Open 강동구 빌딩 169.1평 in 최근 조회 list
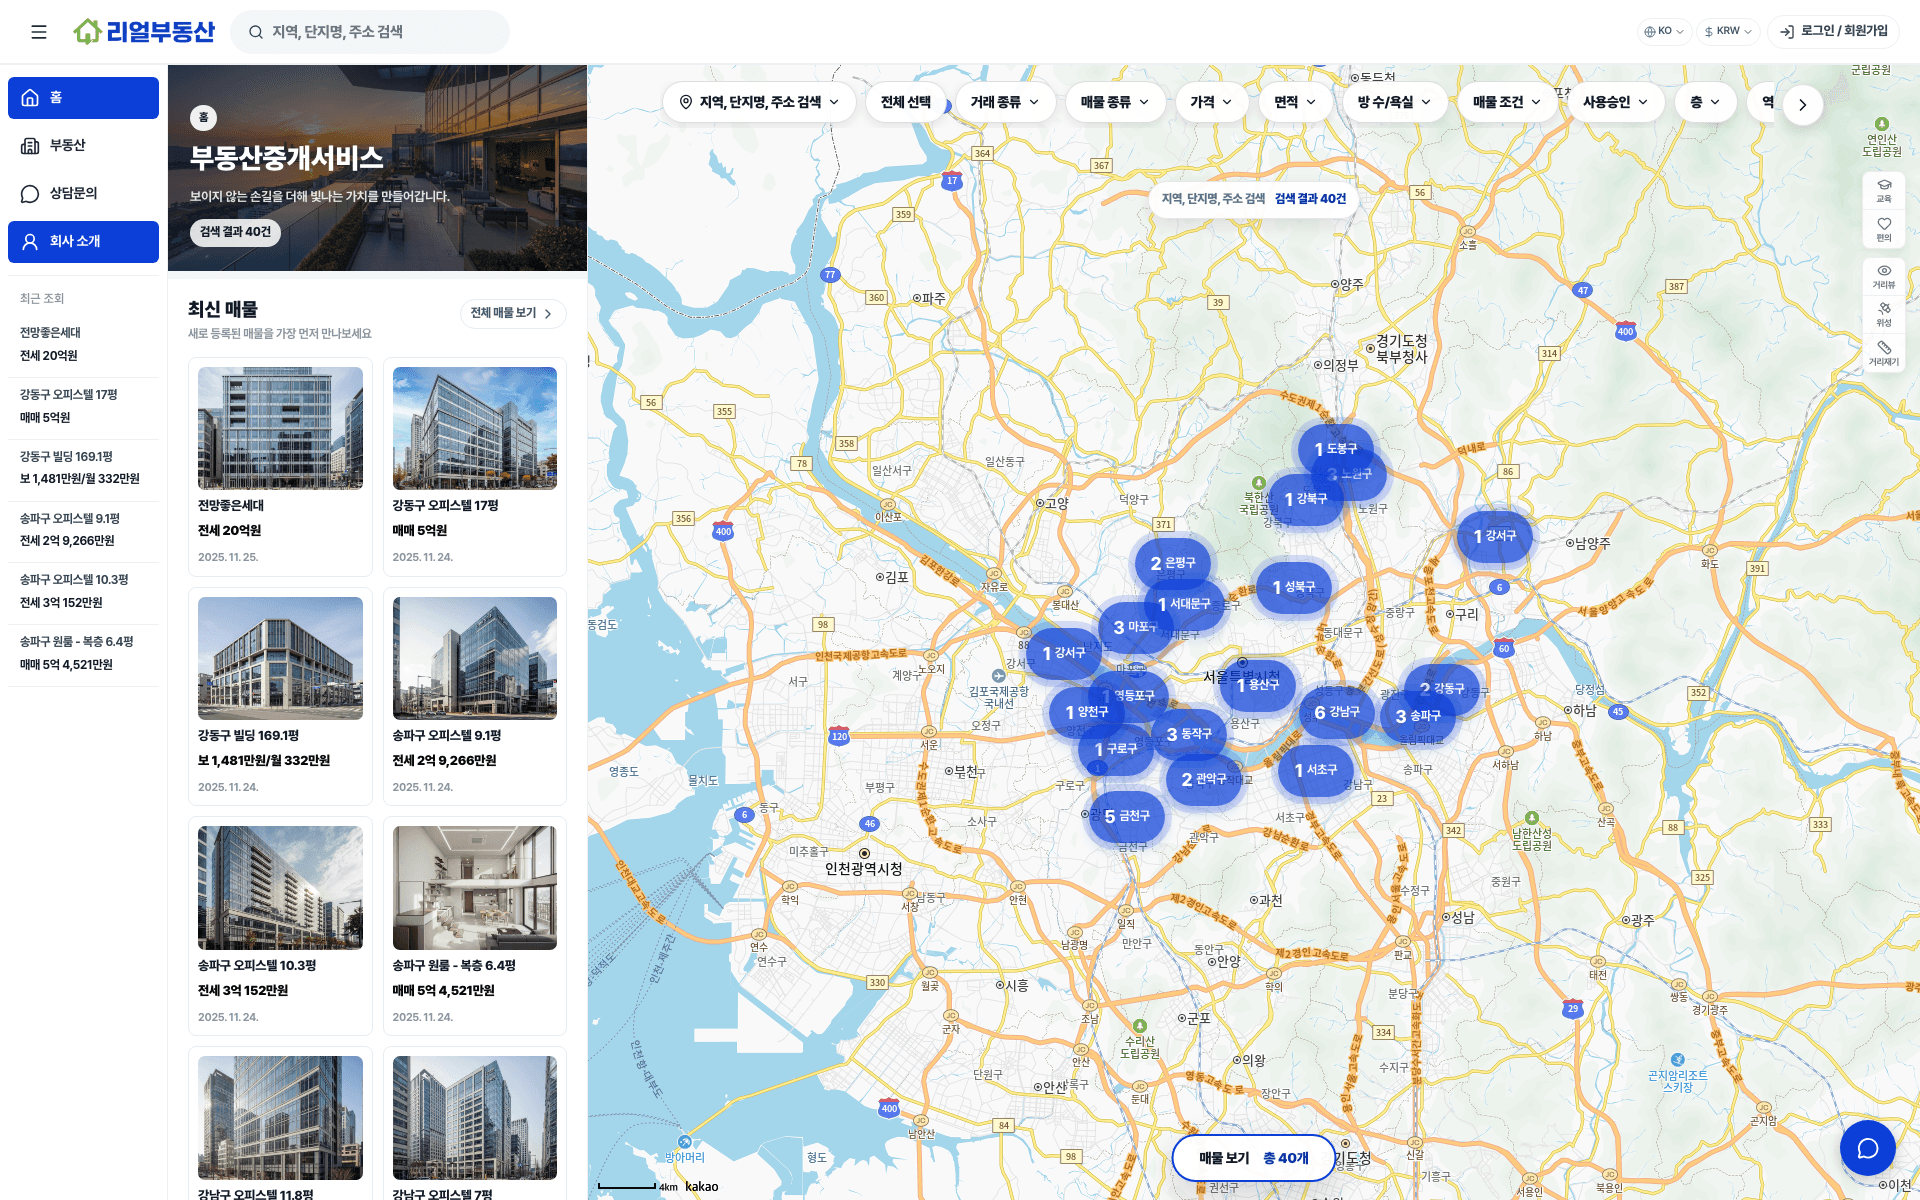The width and height of the screenshot is (1920, 1200). [x=83, y=468]
